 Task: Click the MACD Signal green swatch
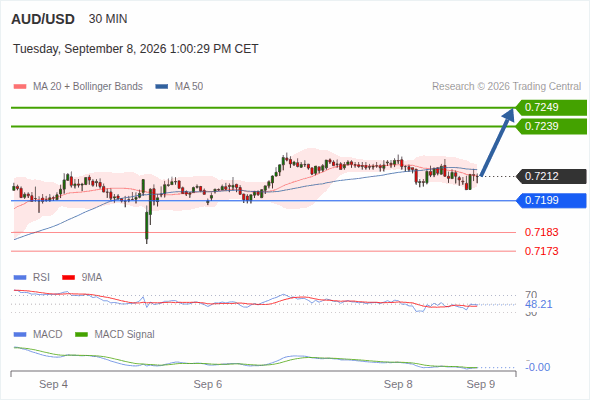pos(81,335)
